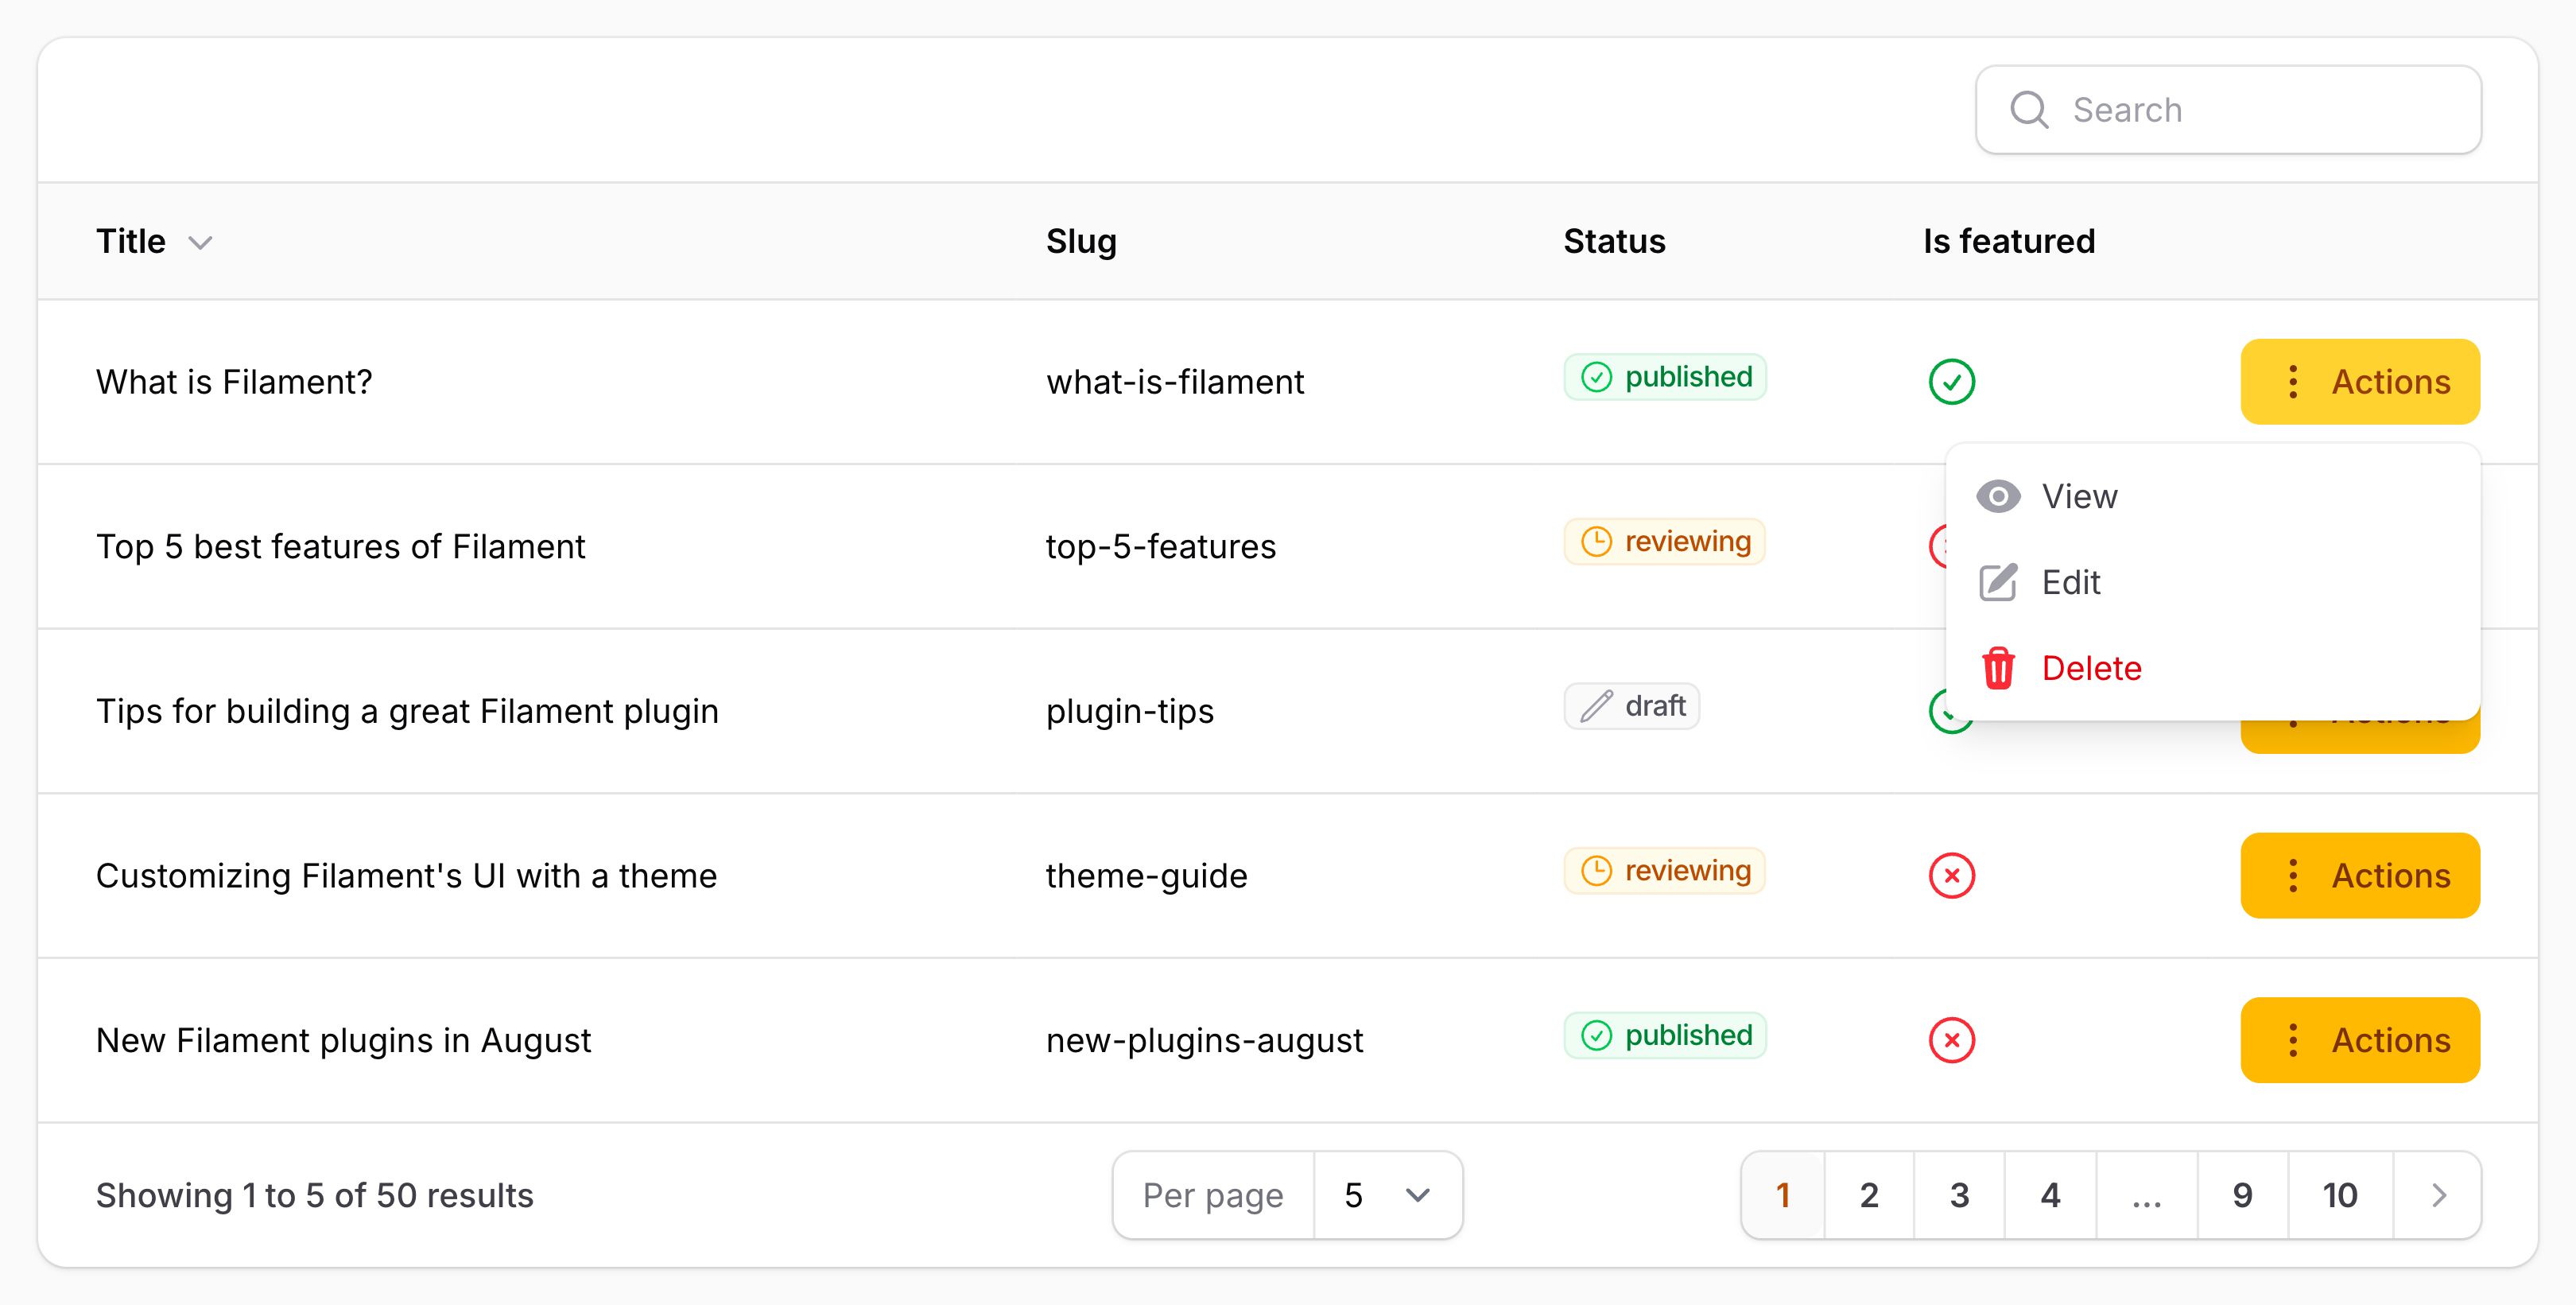Click the checkmark icon in new-plugins-august published badge
The height and width of the screenshot is (1305, 2576).
pos(1596,1036)
